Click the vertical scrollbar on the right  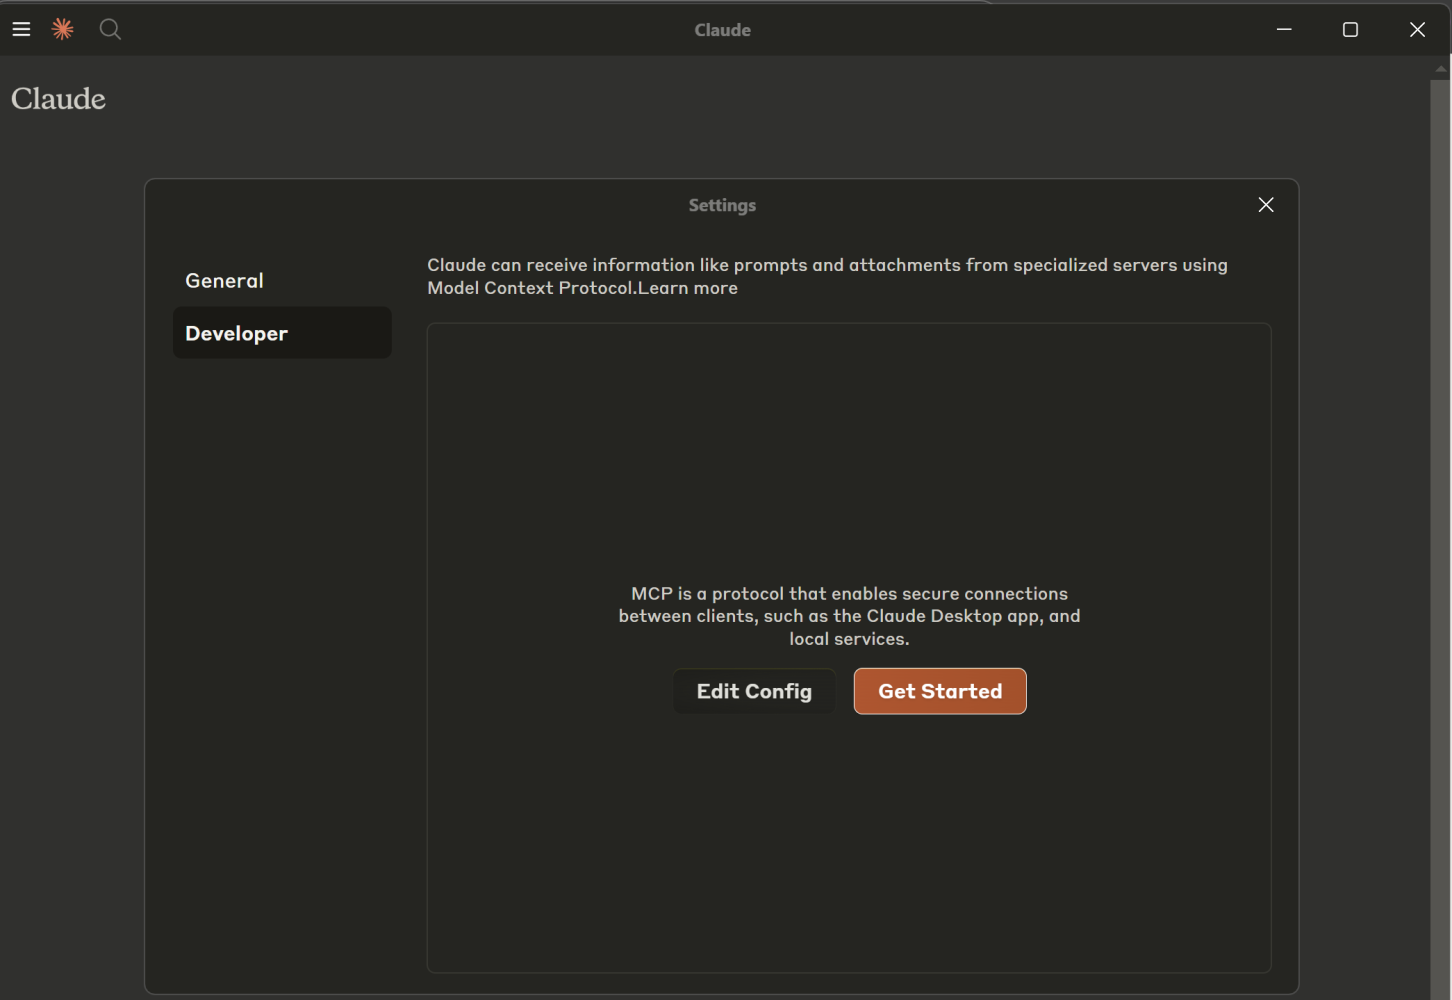point(1440,540)
